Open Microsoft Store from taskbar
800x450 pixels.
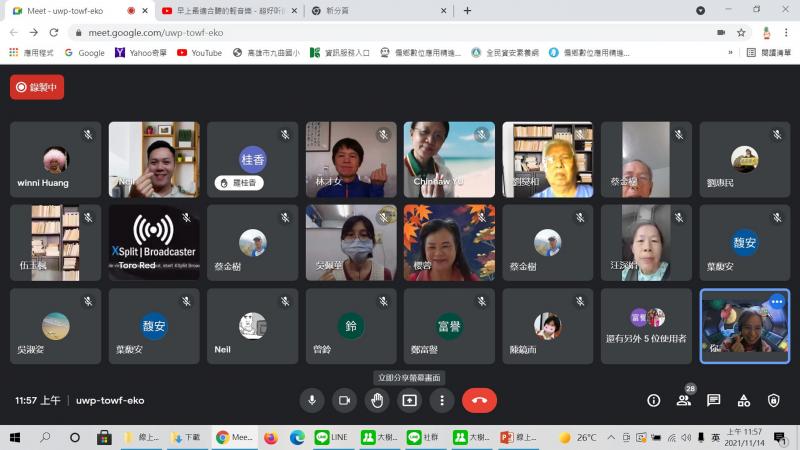tap(105, 438)
